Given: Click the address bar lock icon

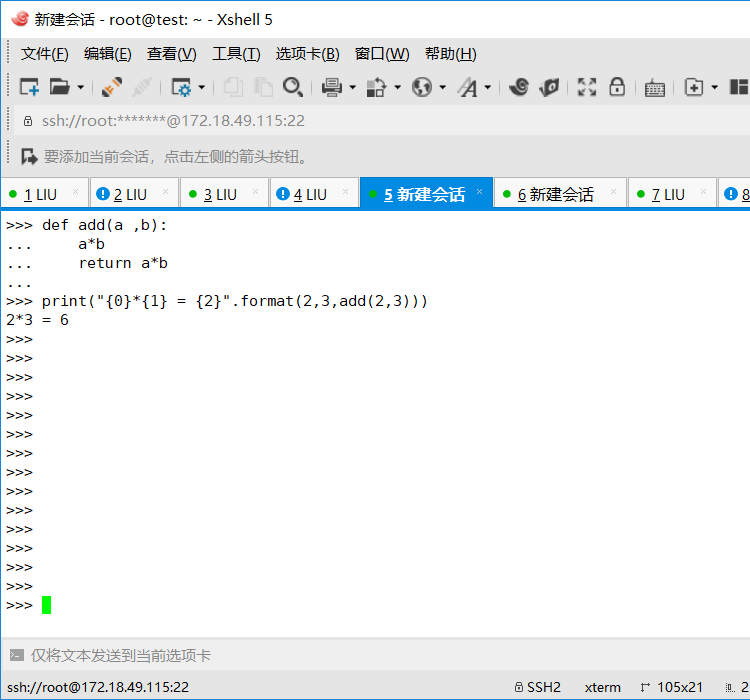Looking at the screenshot, I should click(x=28, y=121).
